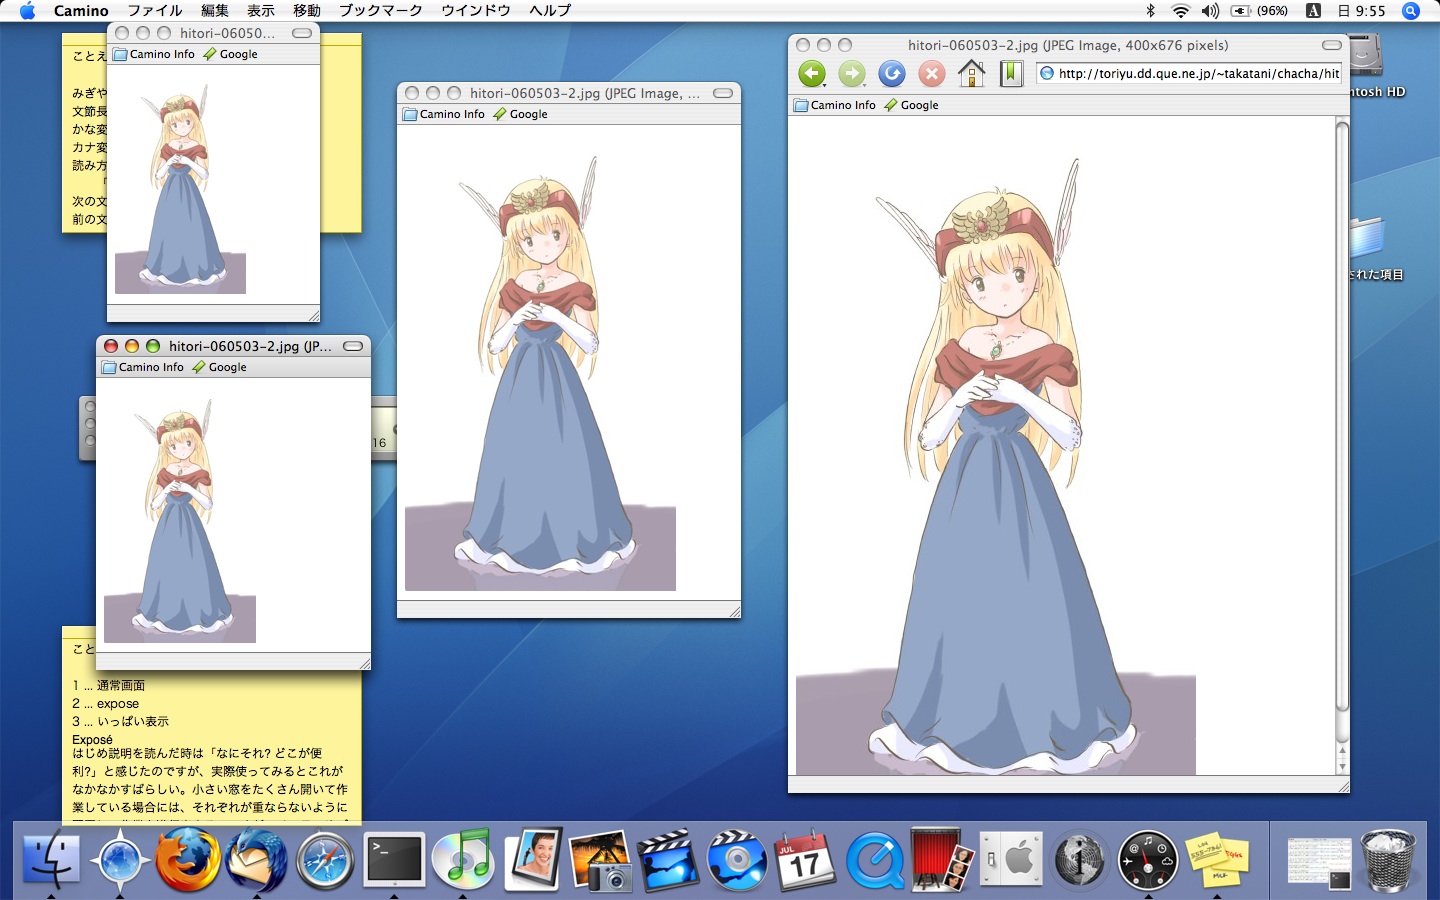Open the Bookmarks manager book icon

click(x=1011, y=74)
